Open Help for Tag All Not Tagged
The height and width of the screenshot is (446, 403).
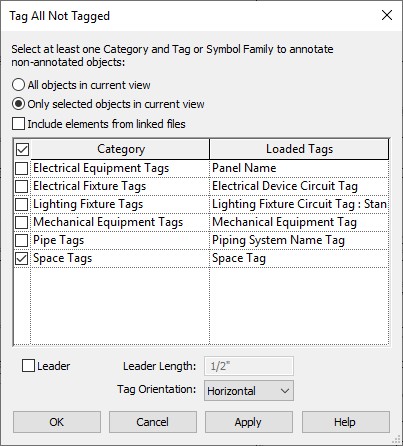tap(345, 422)
